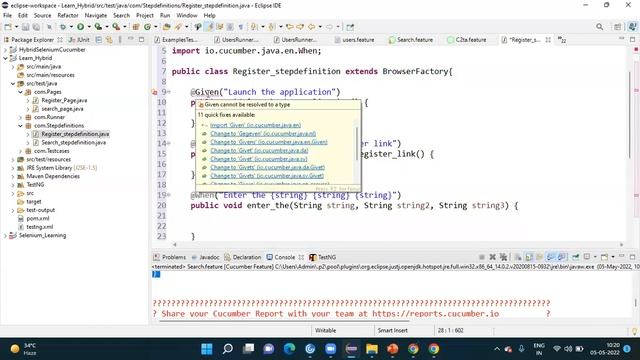This screenshot has height=360, width=640.
Task: Choose Change to 'Givet' (io.cucumber.java.da) fix
Action: coord(259,151)
